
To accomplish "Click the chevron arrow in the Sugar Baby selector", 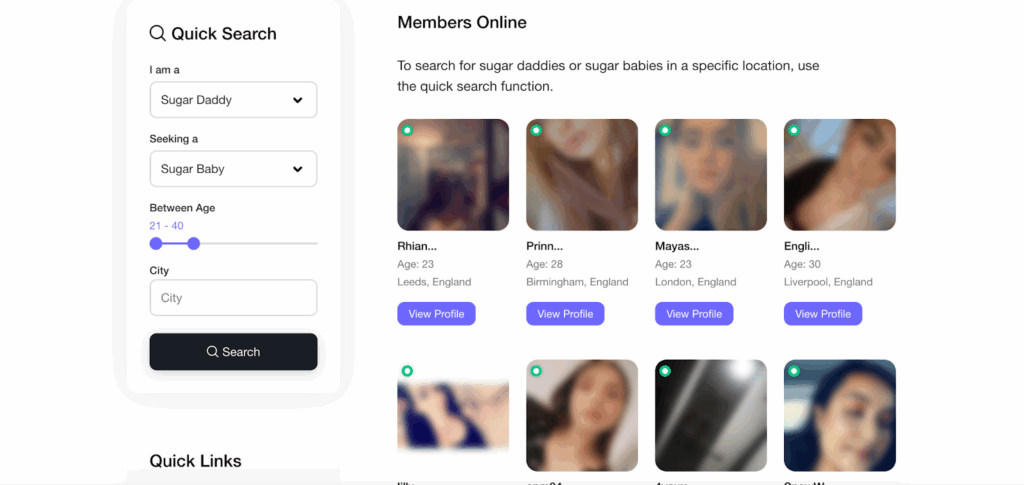I will click(298, 169).
